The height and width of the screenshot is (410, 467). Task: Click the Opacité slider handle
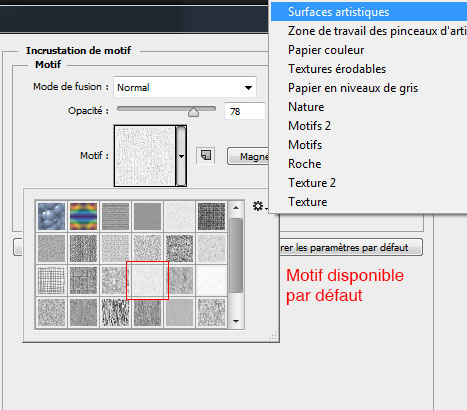coord(193,112)
